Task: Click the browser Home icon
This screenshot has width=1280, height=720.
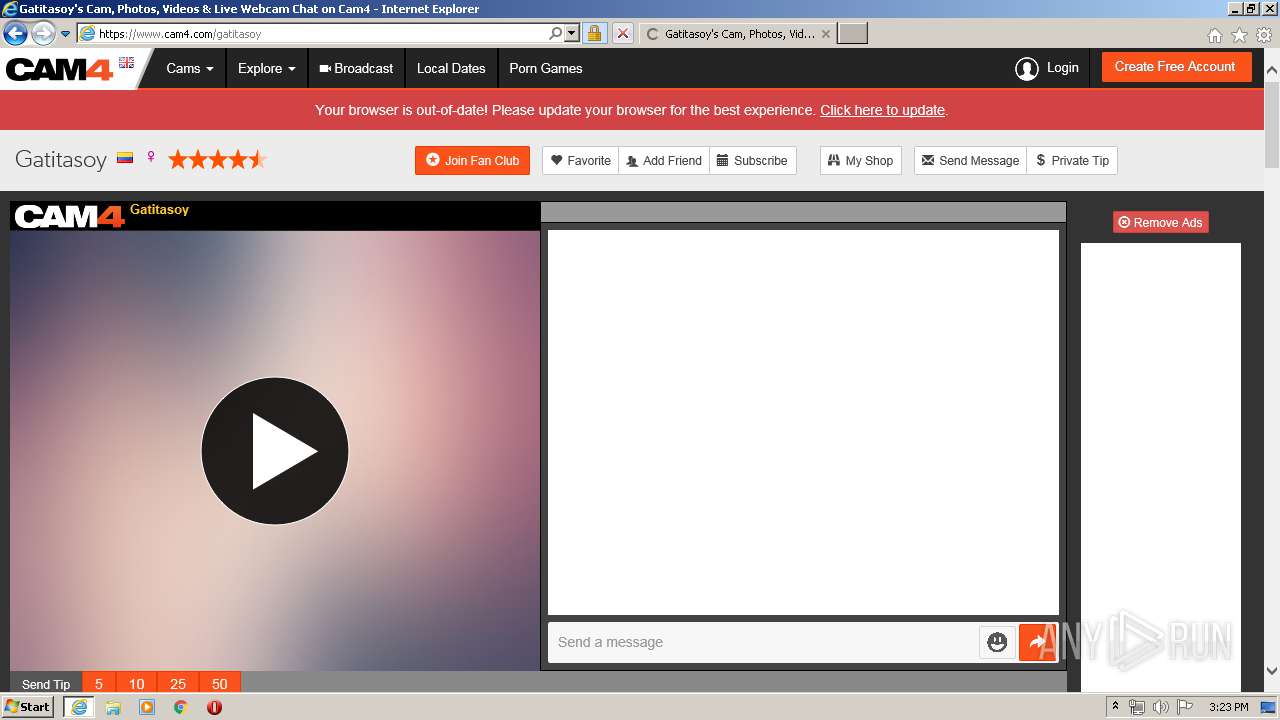Action: click(x=1214, y=35)
